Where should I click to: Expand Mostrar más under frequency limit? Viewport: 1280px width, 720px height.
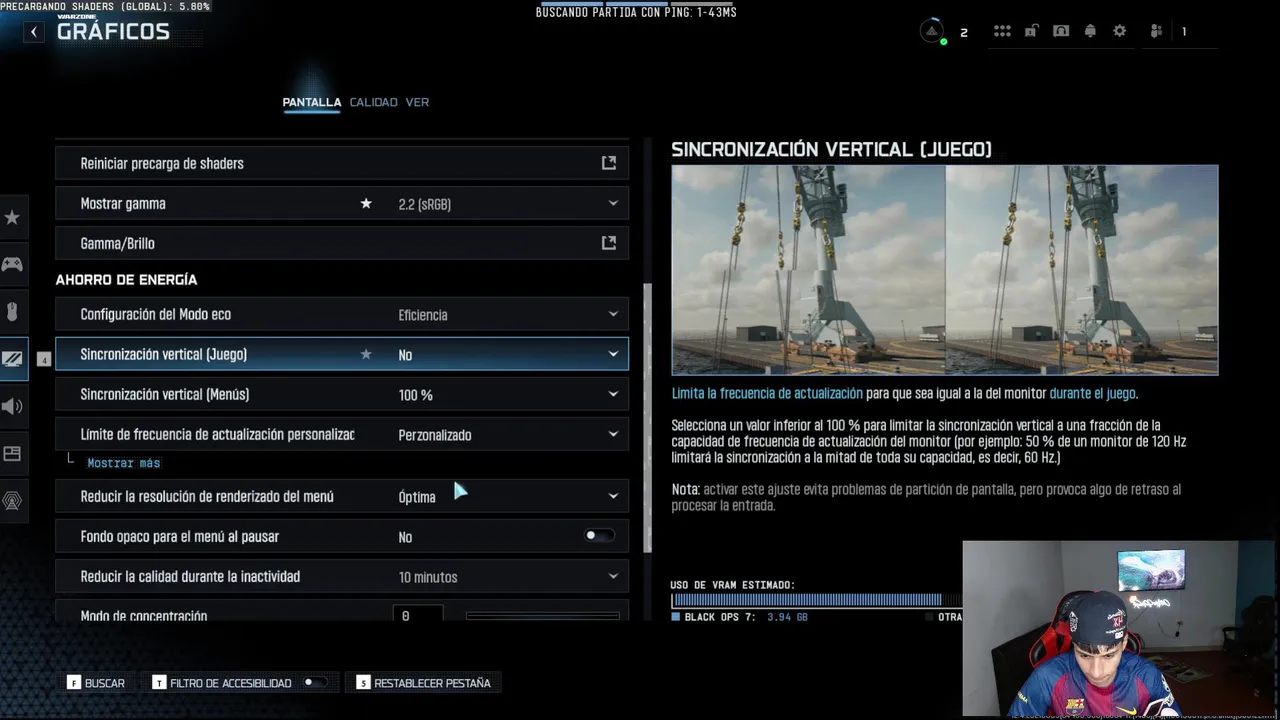coord(124,463)
